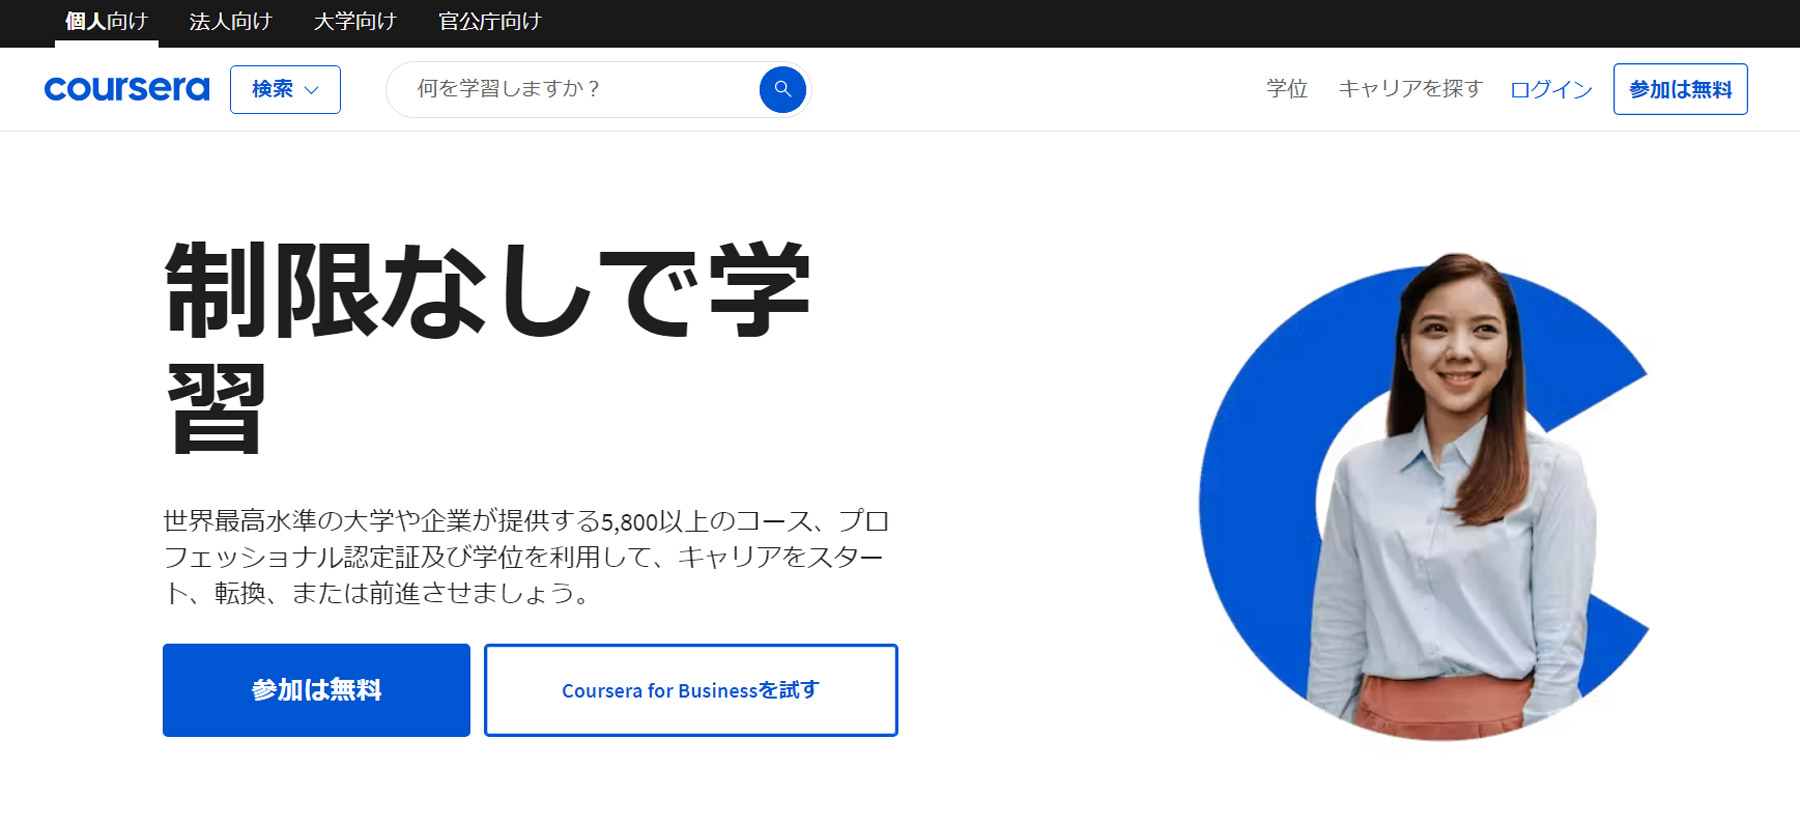Click the solid blue 参加は無料 button
This screenshot has width=1800, height=824.
pyautogui.click(x=316, y=690)
